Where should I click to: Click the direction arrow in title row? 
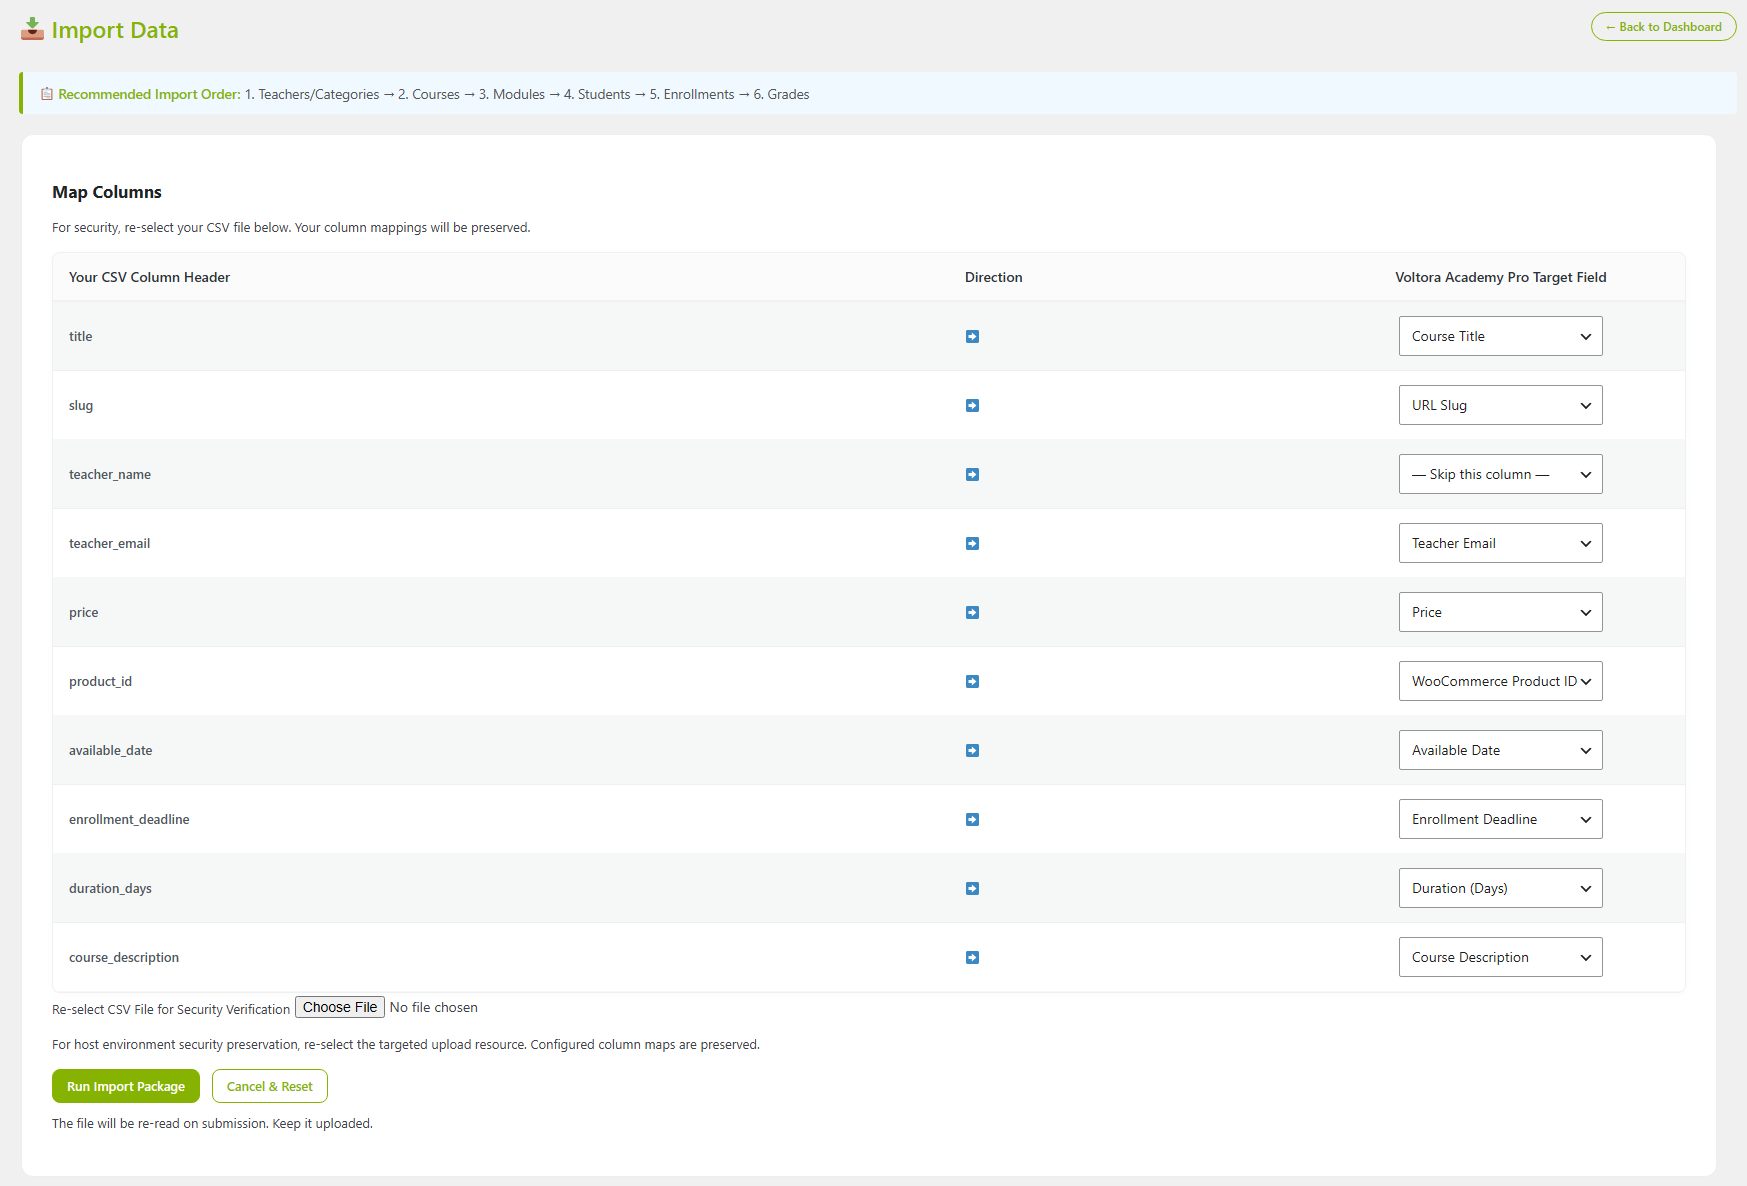click(x=972, y=336)
